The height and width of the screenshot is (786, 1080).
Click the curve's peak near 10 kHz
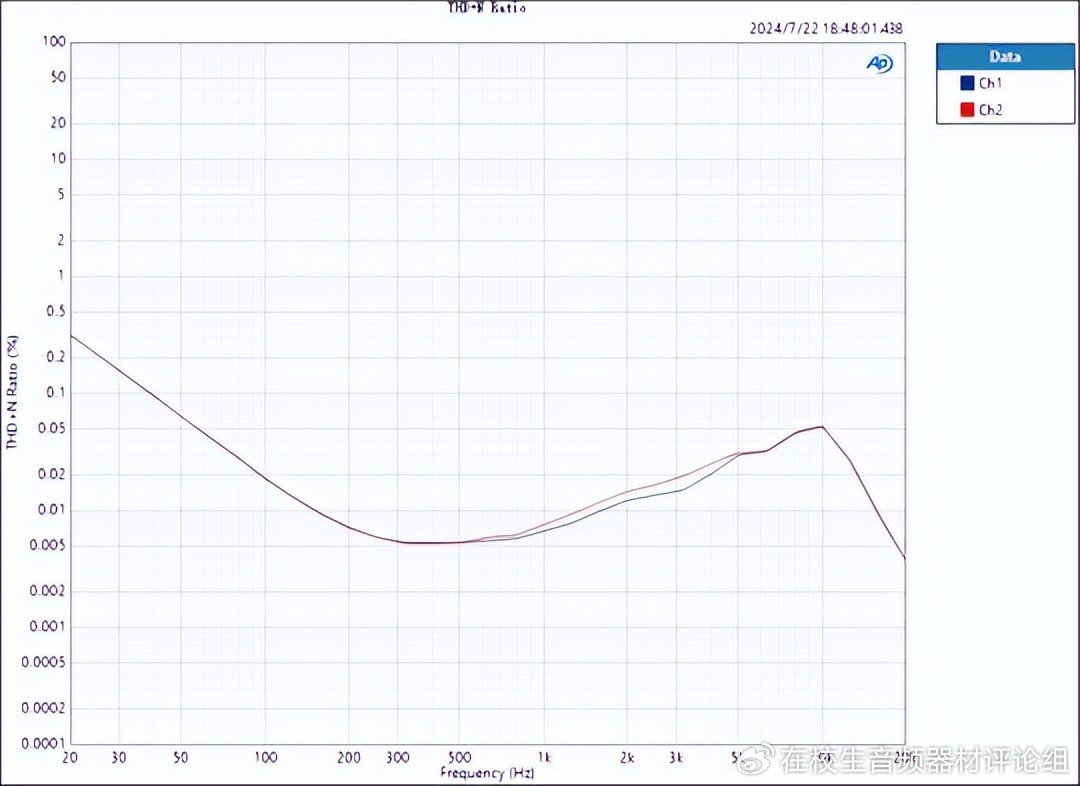point(822,427)
